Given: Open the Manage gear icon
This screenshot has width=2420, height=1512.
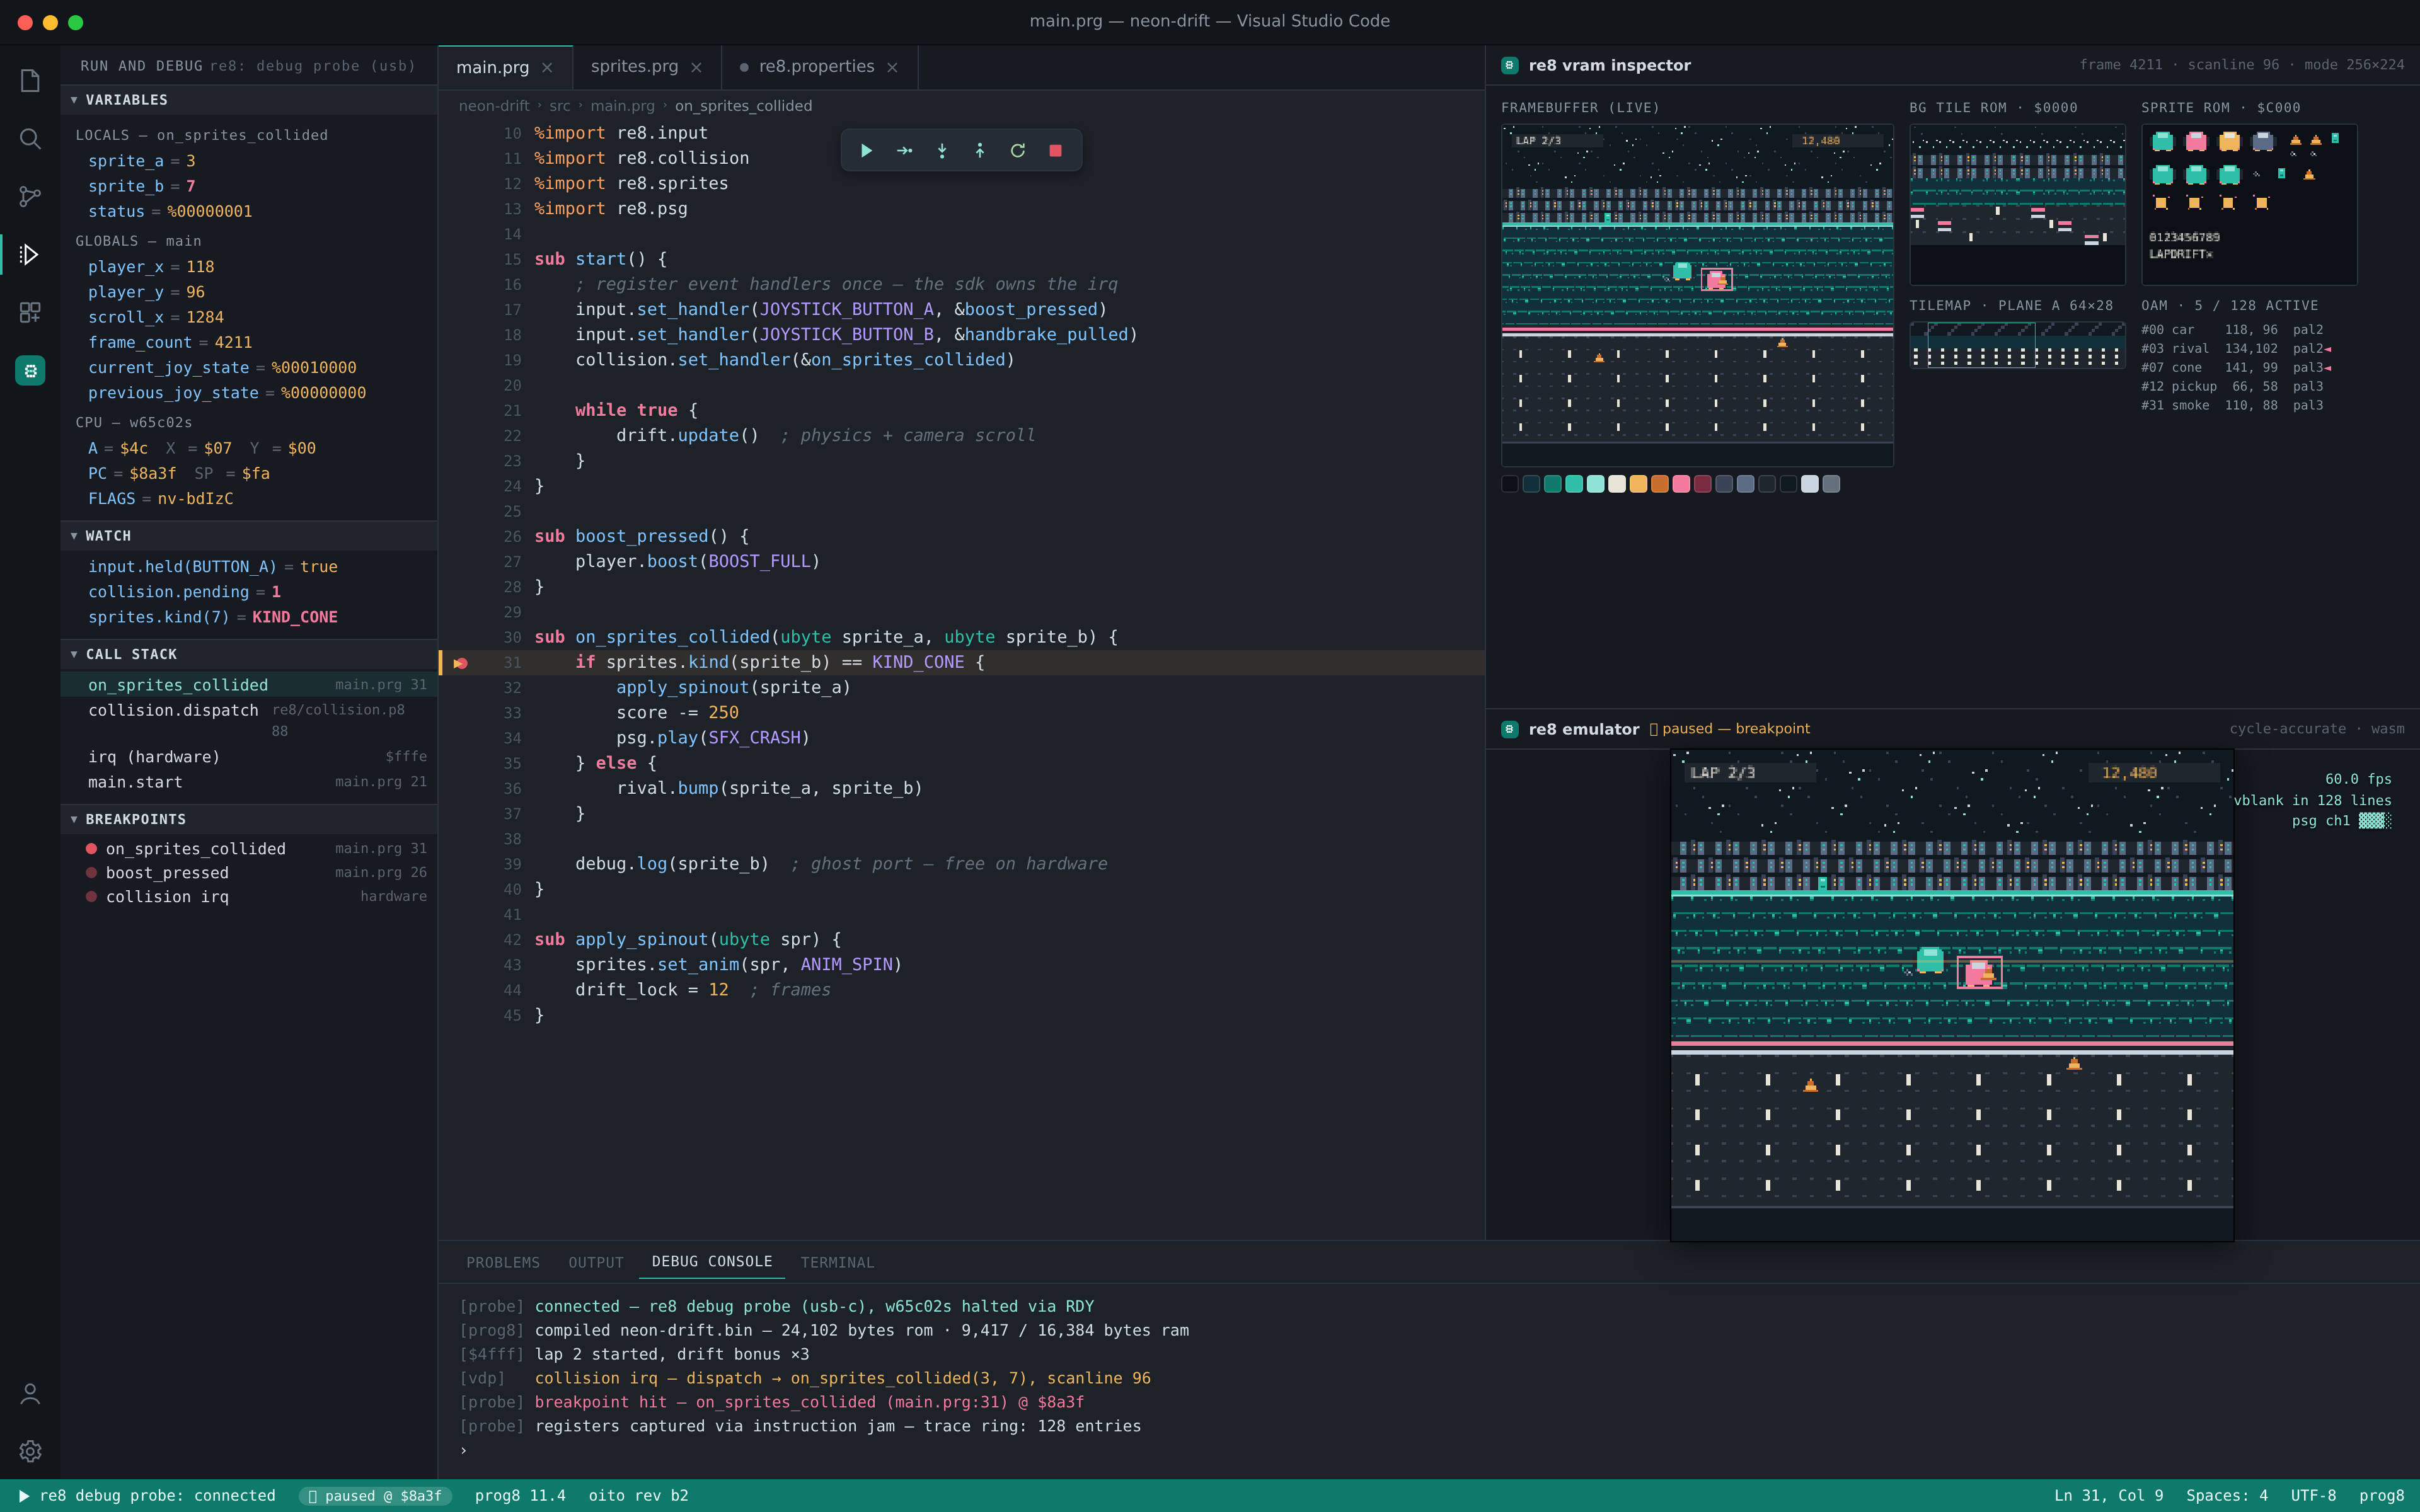Looking at the screenshot, I should pyautogui.click(x=30, y=1451).
